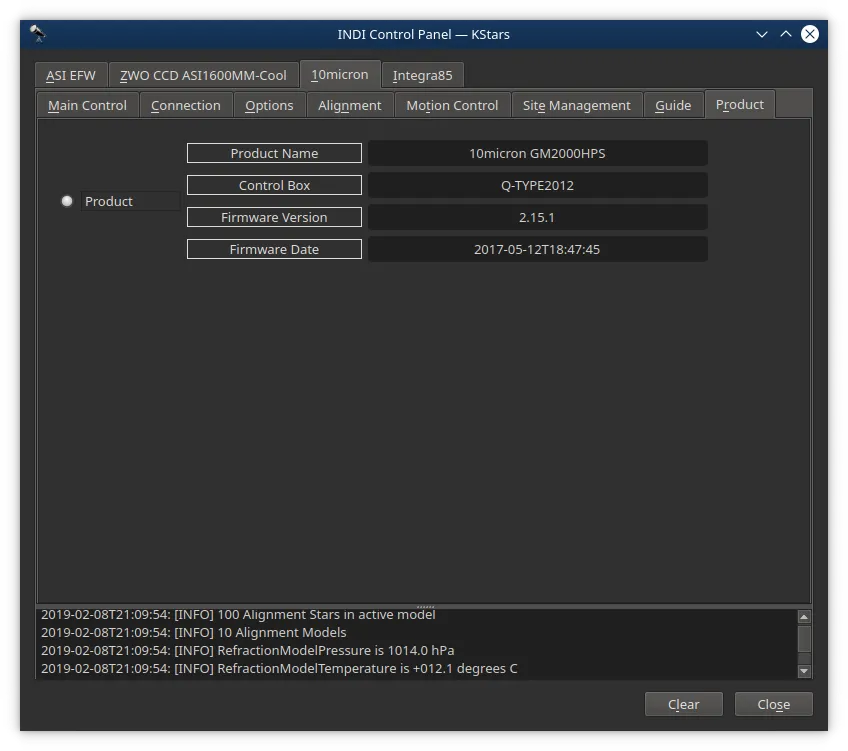Screen dimensions: 848x751
Task: Click the KStars telescope icon in title bar
Action: pos(37,34)
